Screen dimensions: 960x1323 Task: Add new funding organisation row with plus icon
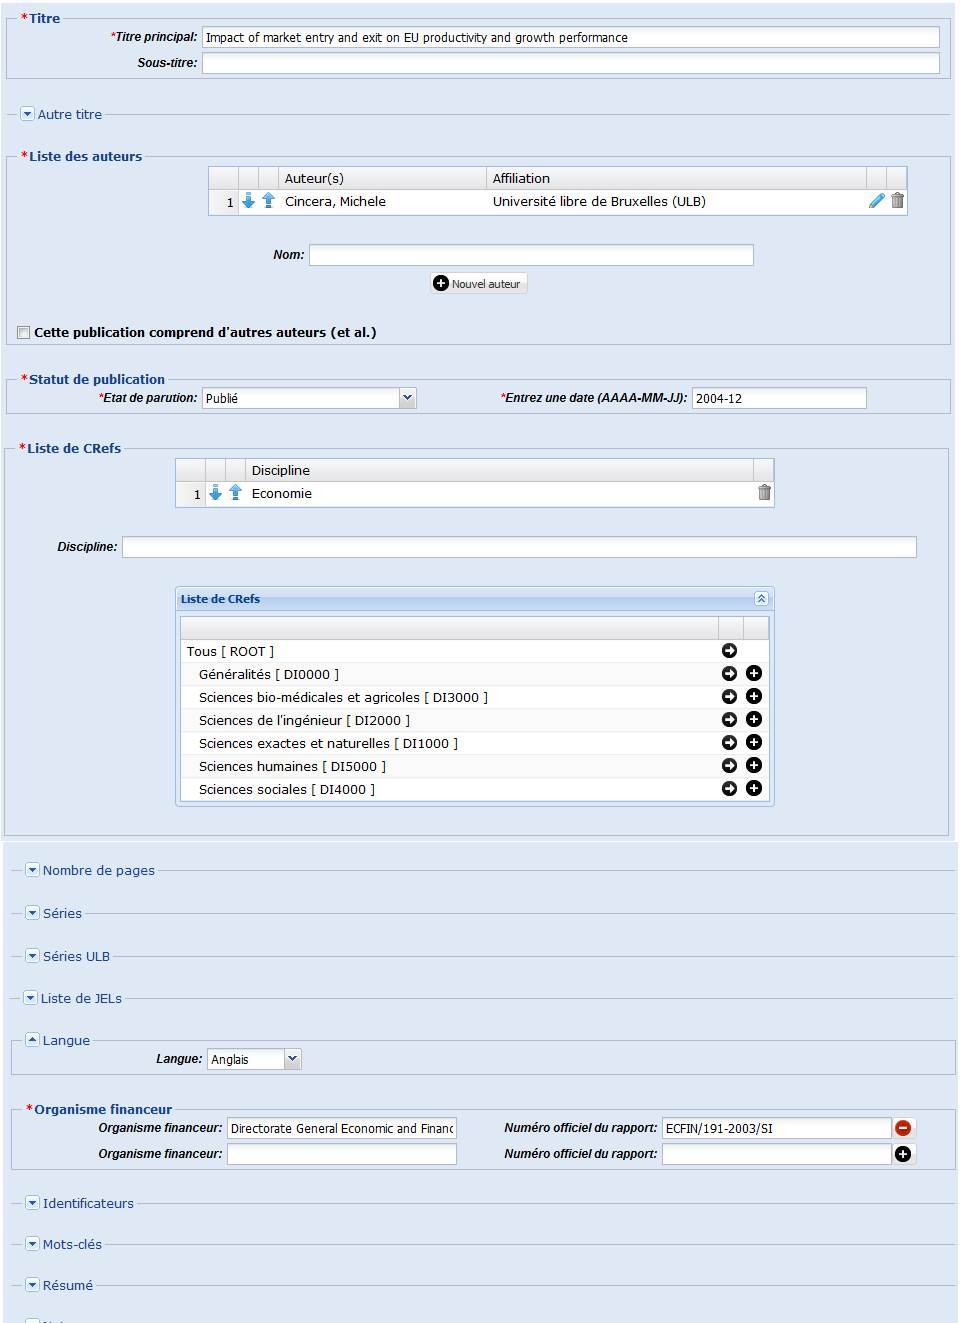click(903, 1154)
